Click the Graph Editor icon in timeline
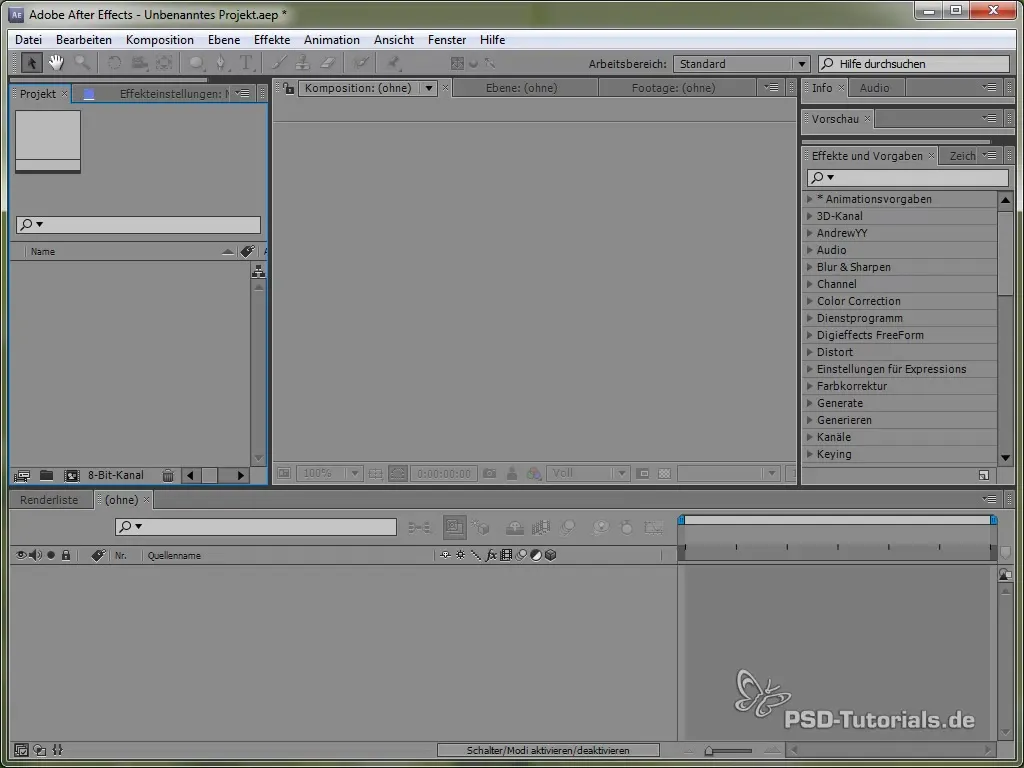Viewport: 1024px width, 768px height. pyautogui.click(x=654, y=527)
